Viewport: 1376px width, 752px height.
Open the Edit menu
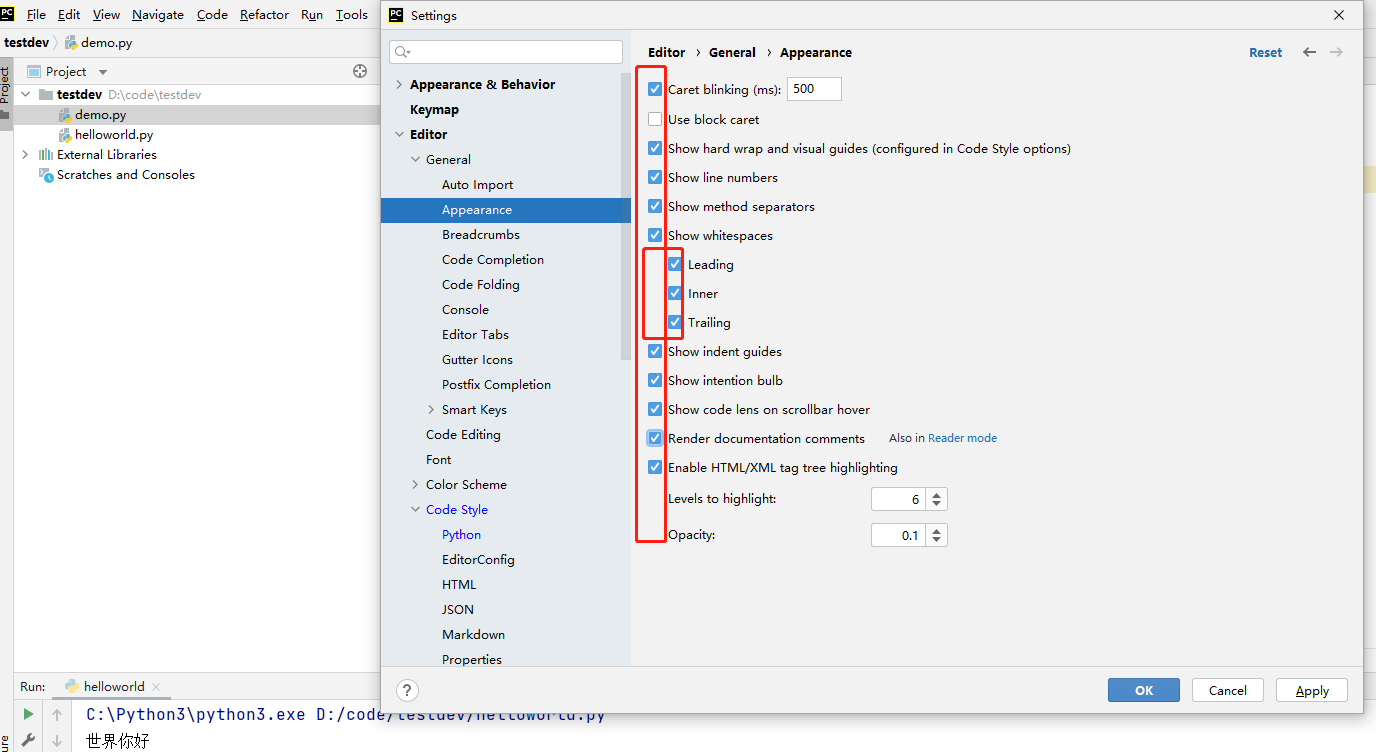pos(69,15)
